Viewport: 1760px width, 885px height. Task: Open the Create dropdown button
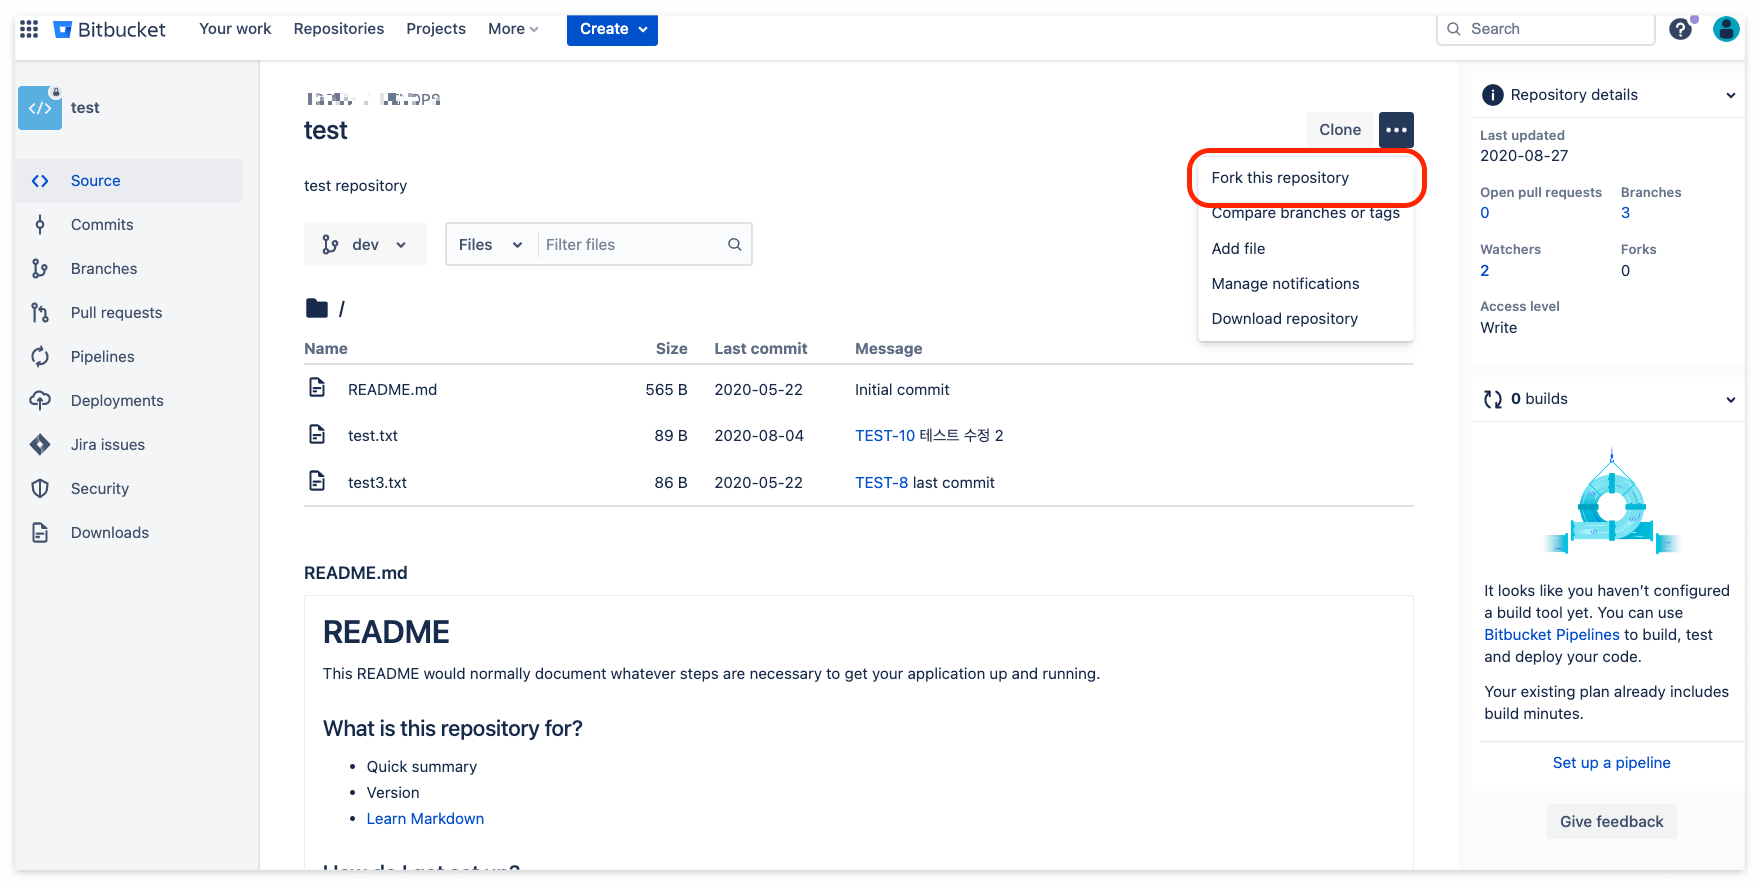pyautogui.click(x=612, y=29)
